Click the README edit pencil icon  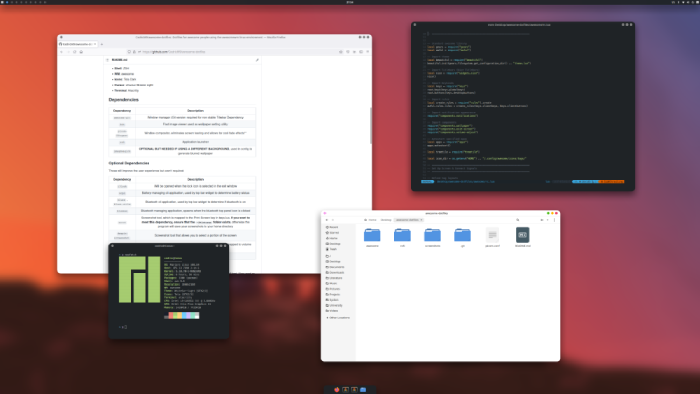(257, 60)
